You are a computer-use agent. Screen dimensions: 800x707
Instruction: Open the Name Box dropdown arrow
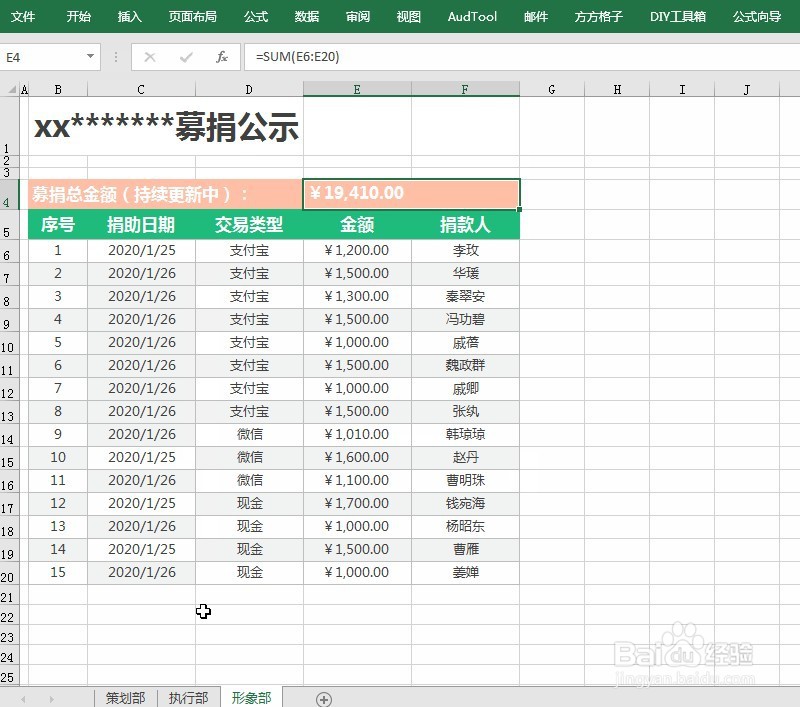pyautogui.click(x=92, y=57)
